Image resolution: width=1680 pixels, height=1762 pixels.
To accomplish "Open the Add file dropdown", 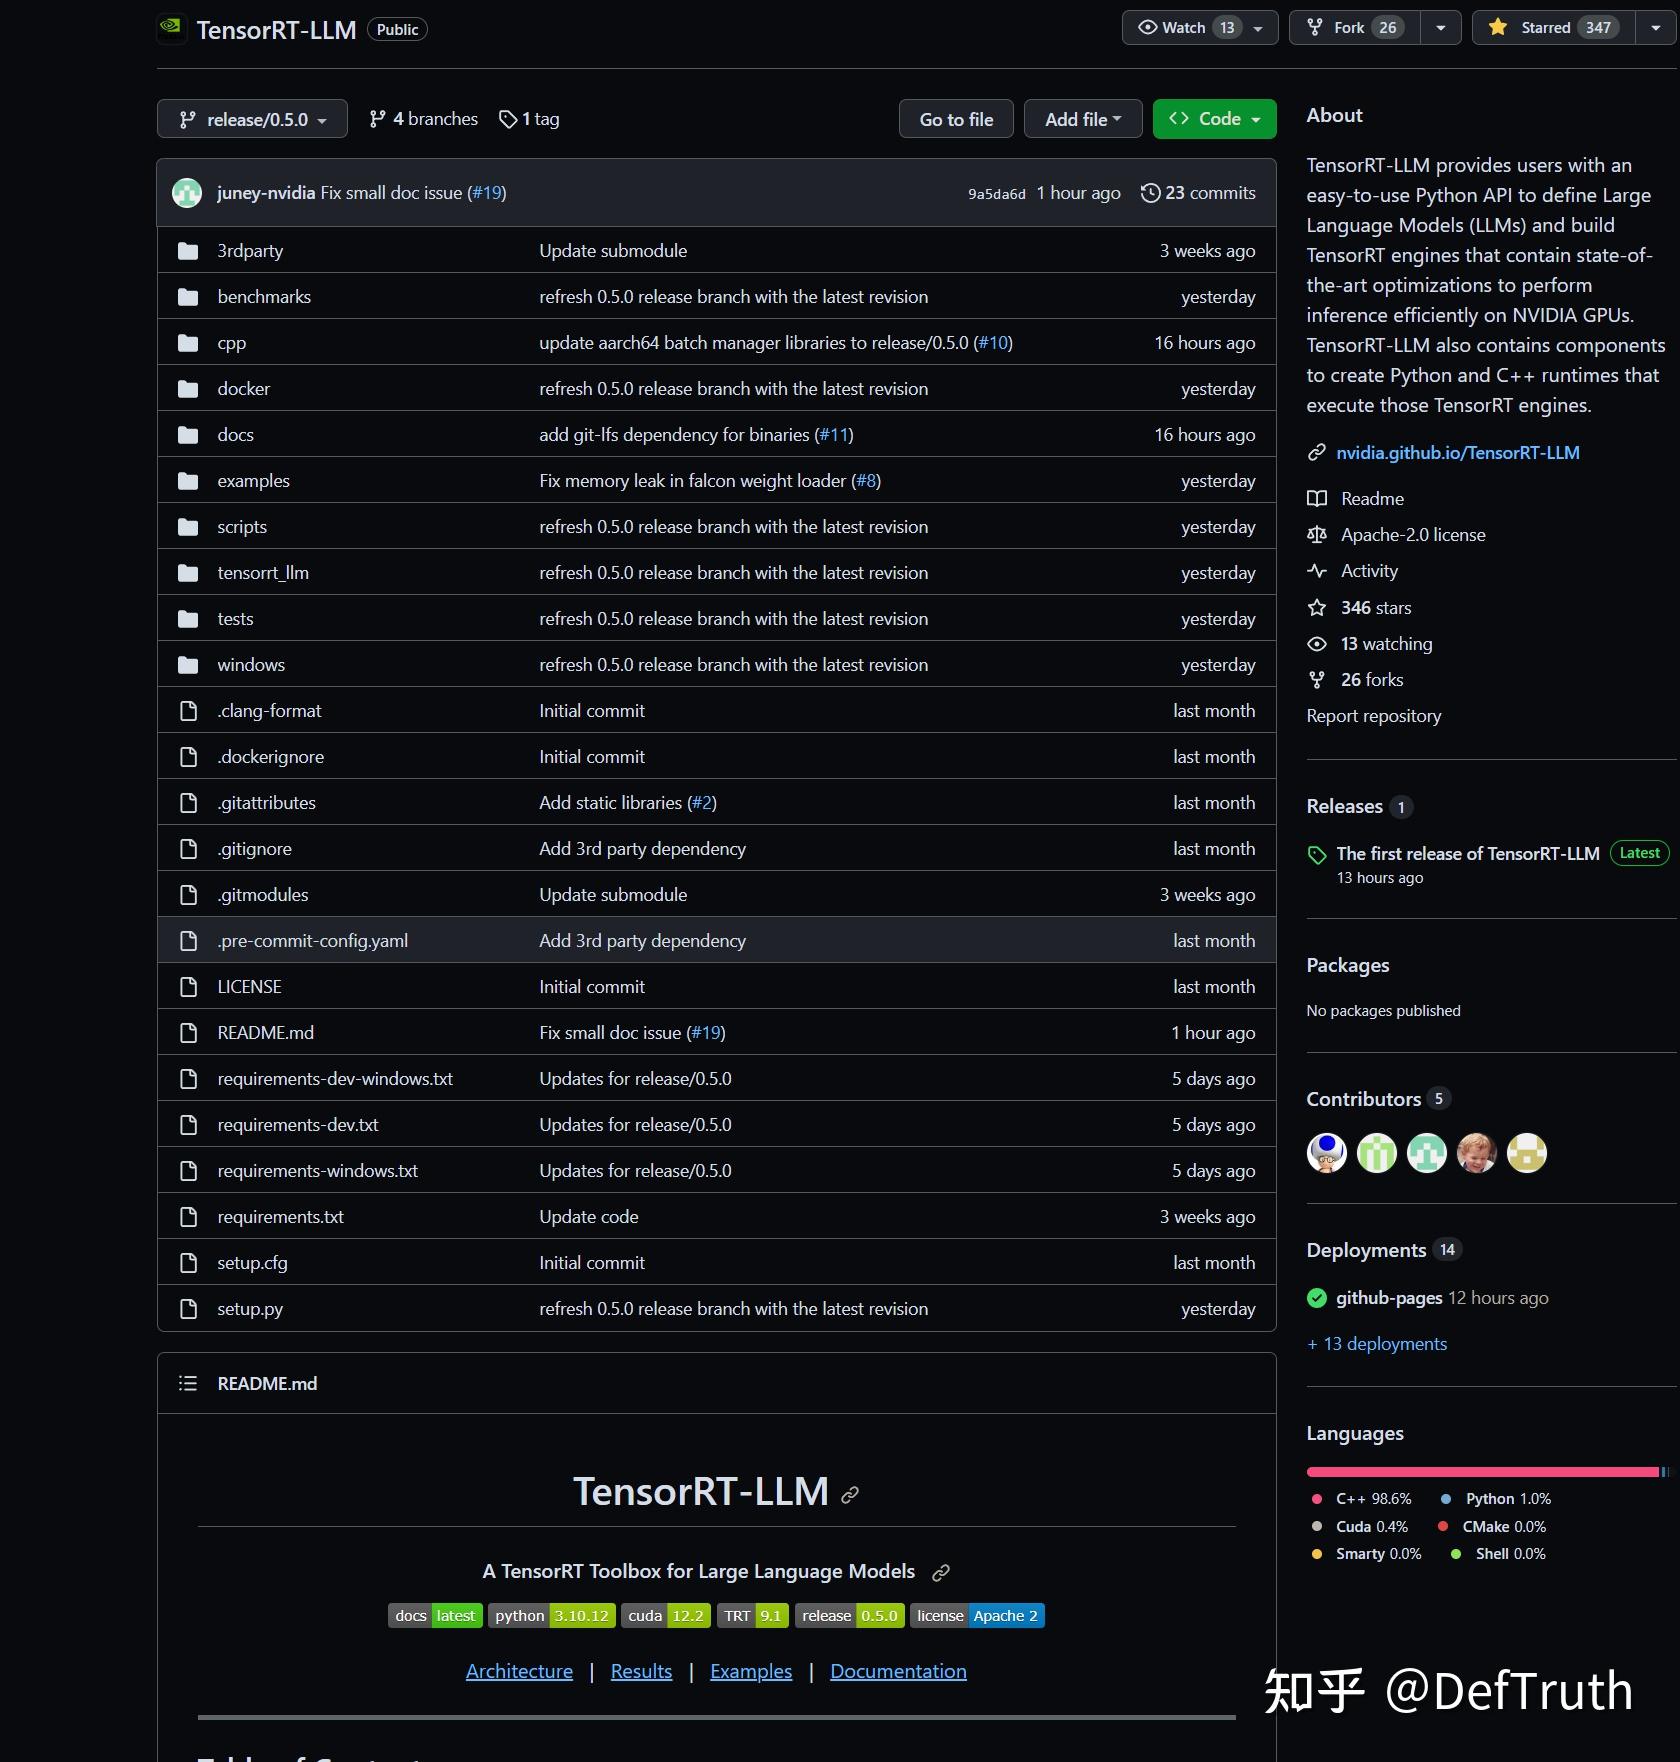I will point(1083,119).
